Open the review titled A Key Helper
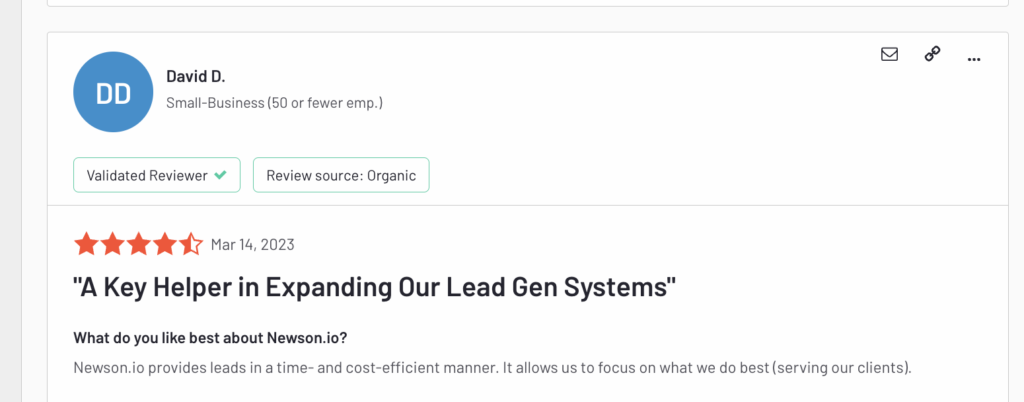Viewport: 1024px width, 402px height. point(374,288)
